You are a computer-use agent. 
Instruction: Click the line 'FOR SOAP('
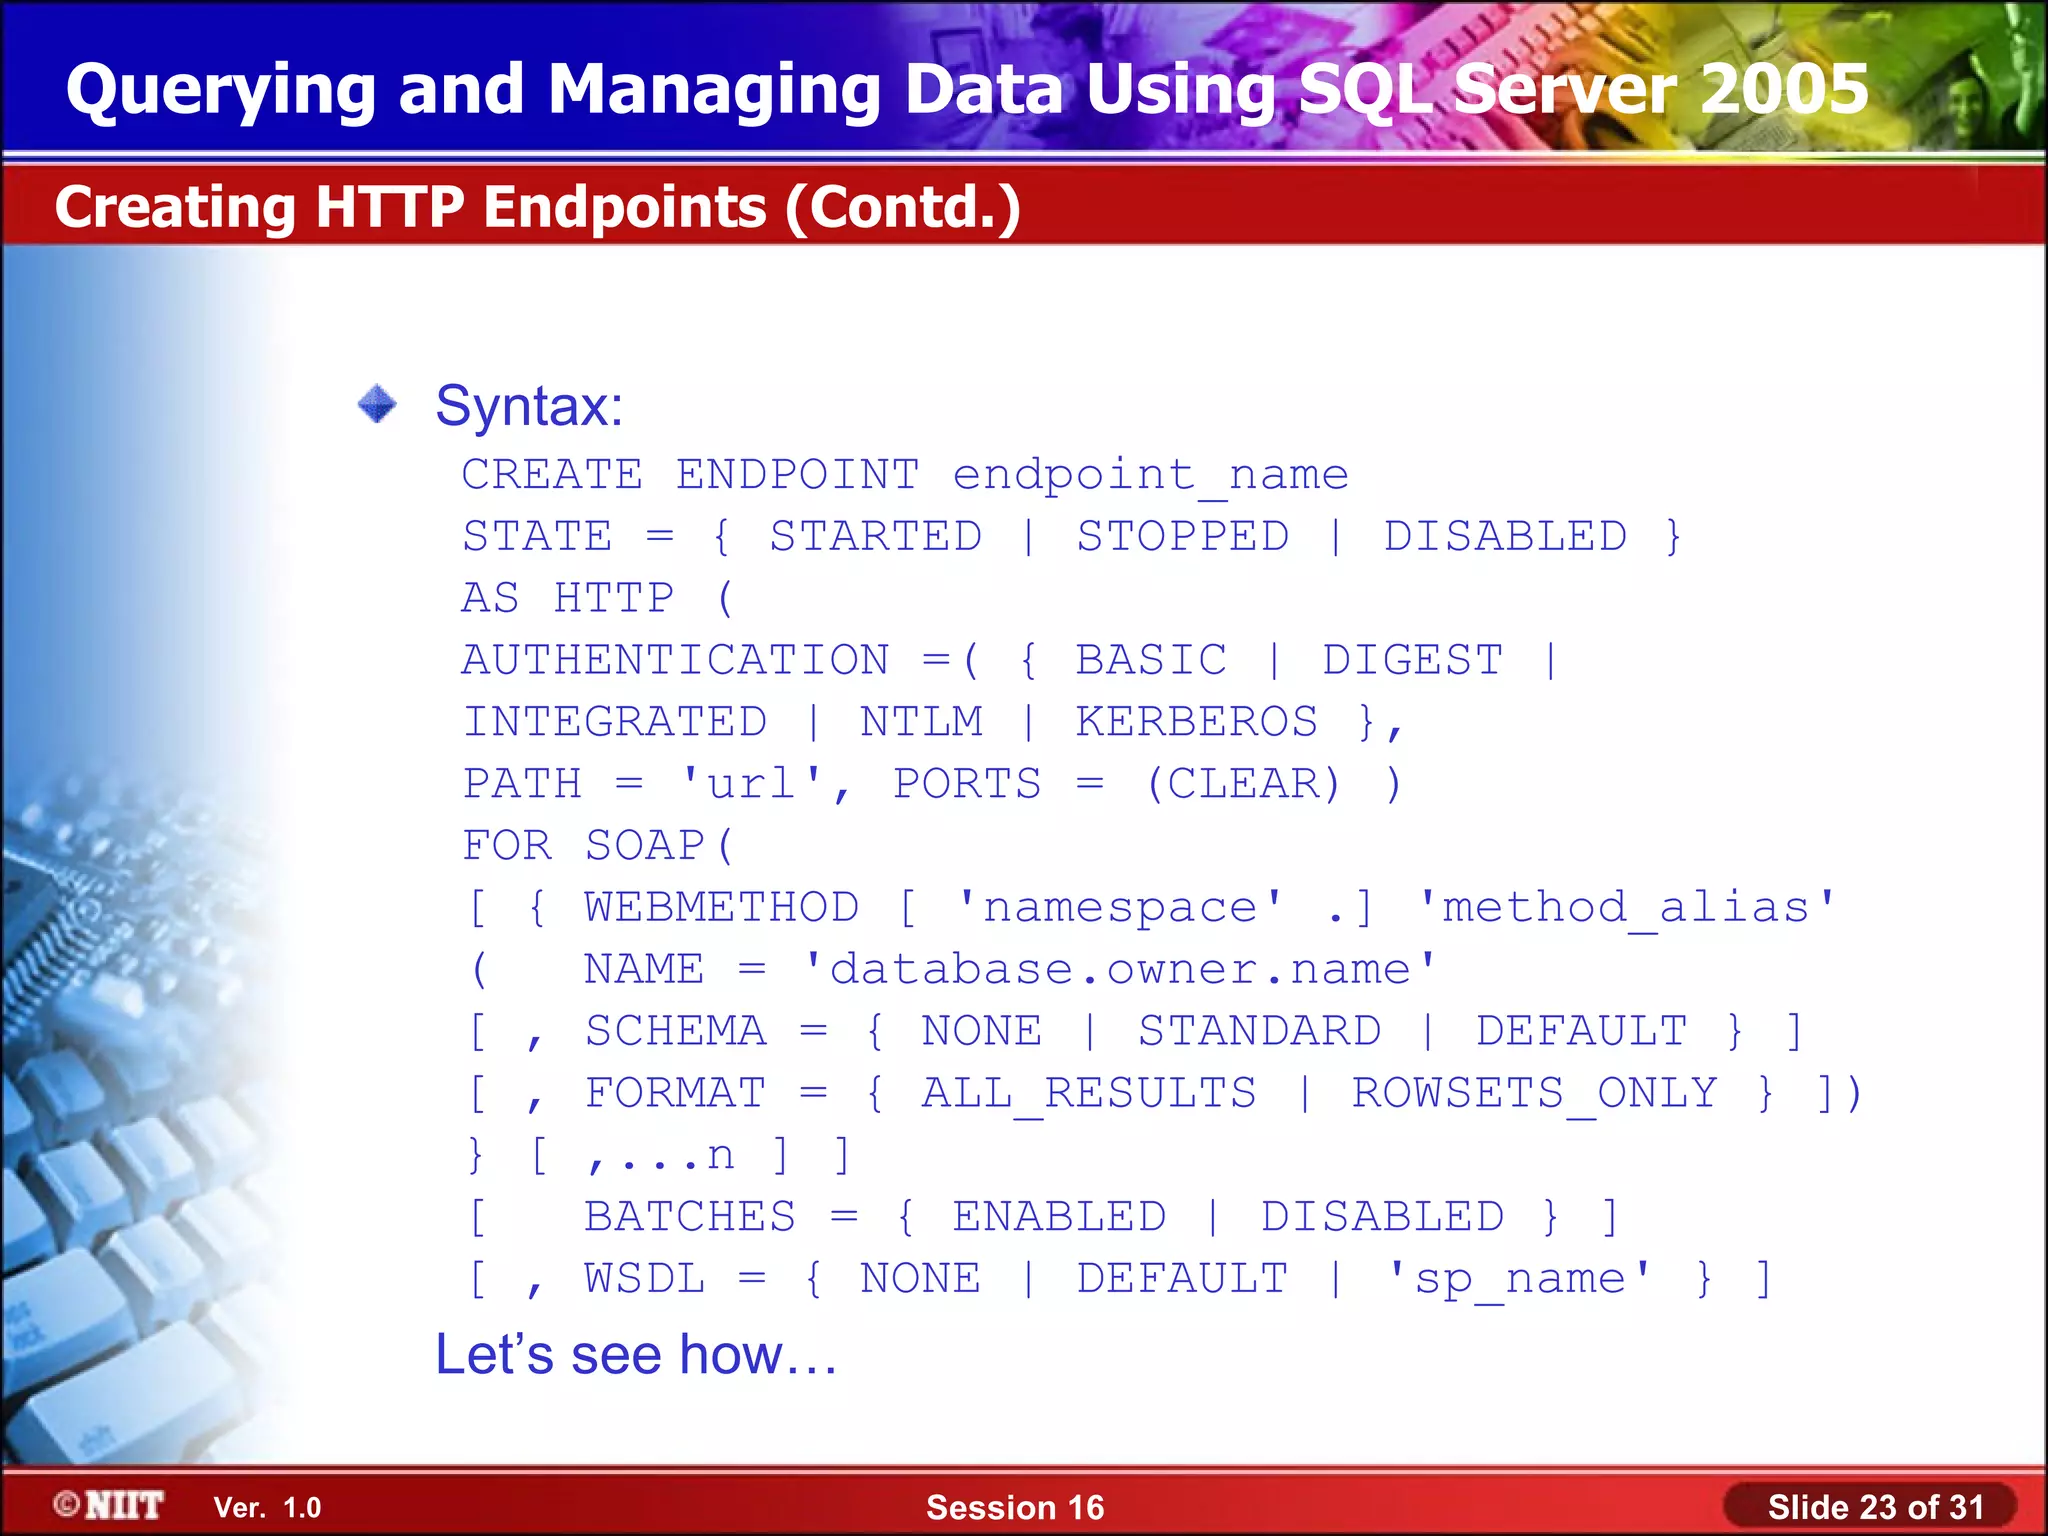[x=598, y=846]
